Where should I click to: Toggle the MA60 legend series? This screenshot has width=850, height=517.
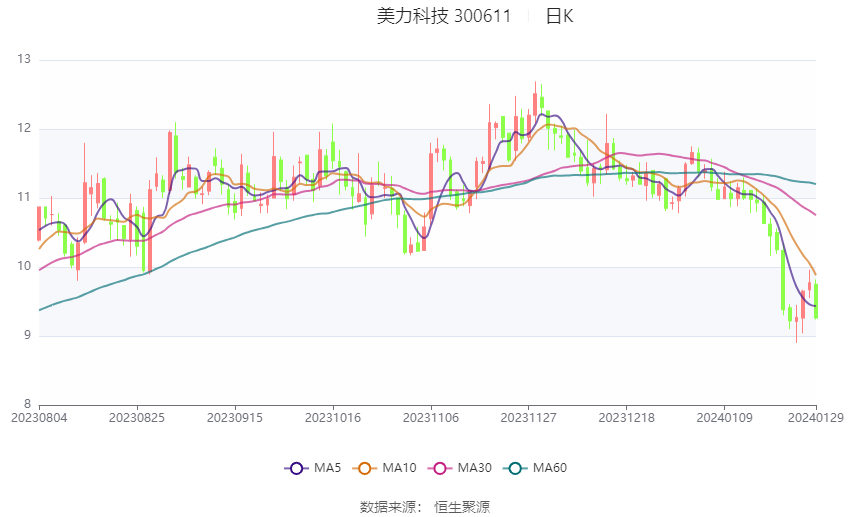coord(535,468)
